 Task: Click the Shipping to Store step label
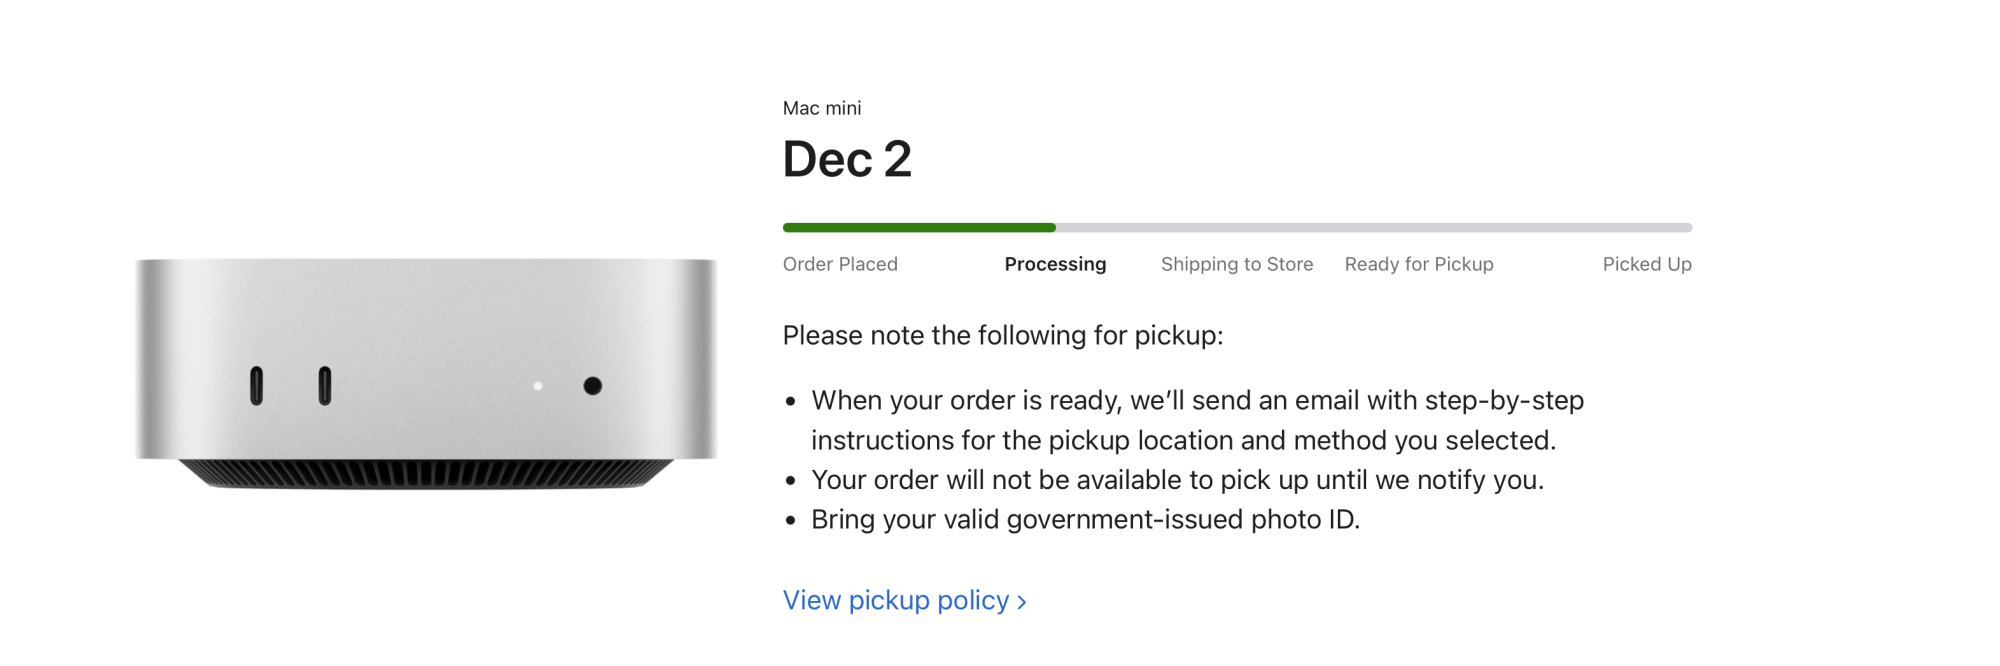[x=1237, y=264]
